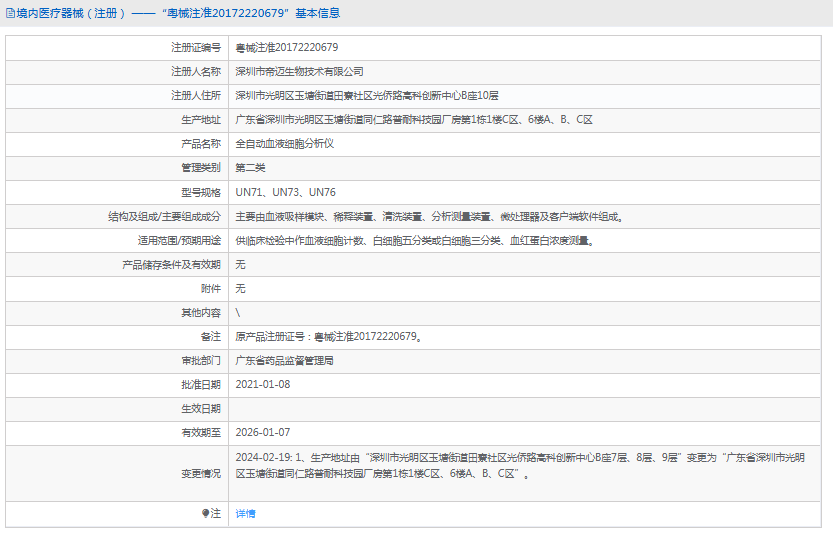833x535 pixels.
Task: Click the 审批部门 label
Action: coord(201,361)
